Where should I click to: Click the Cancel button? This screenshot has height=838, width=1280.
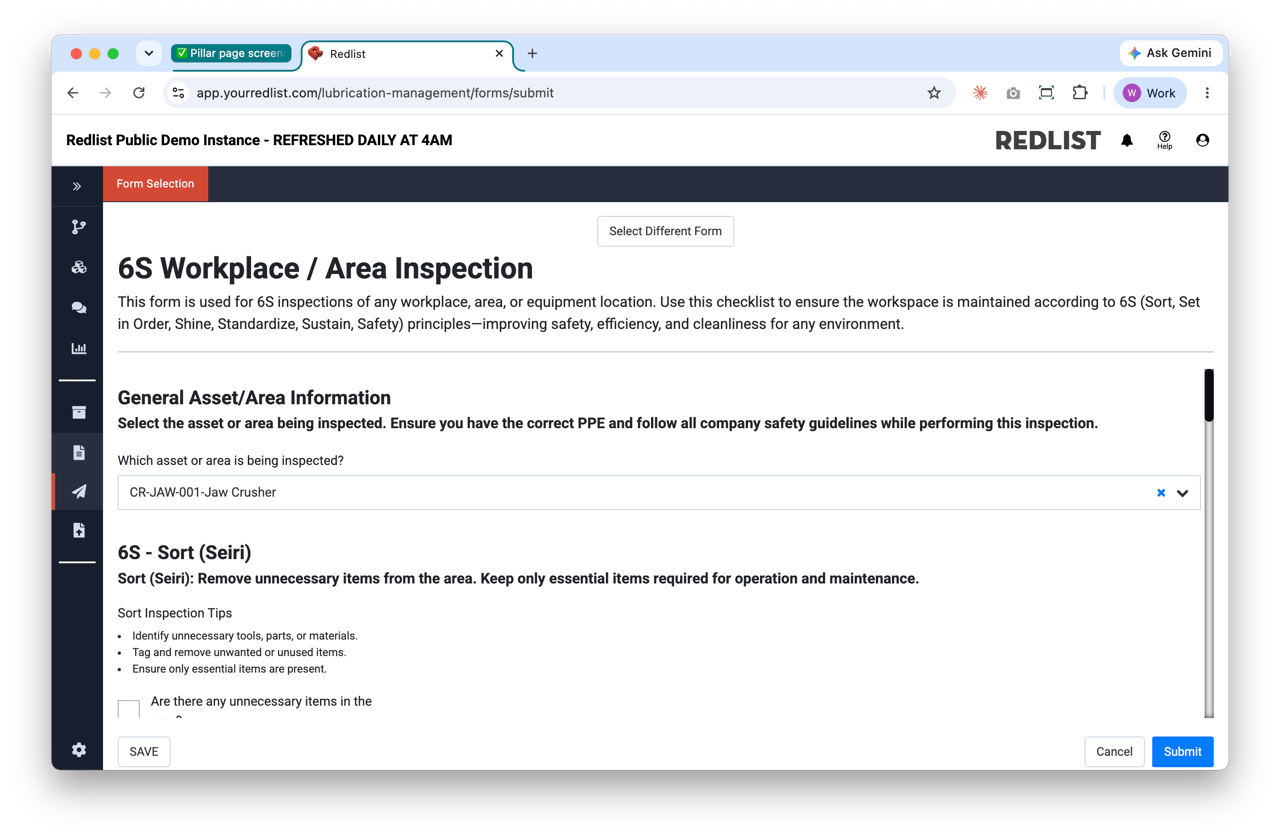point(1114,752)
